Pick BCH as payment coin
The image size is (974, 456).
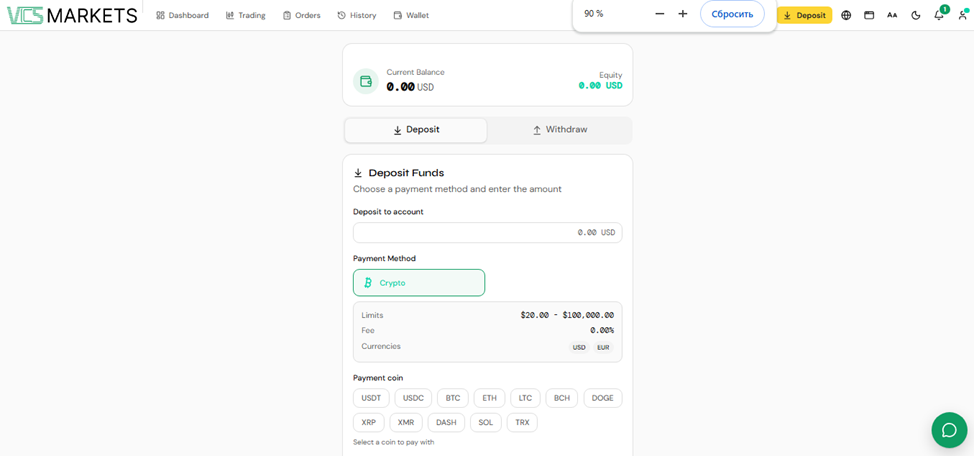coord(562,398)
